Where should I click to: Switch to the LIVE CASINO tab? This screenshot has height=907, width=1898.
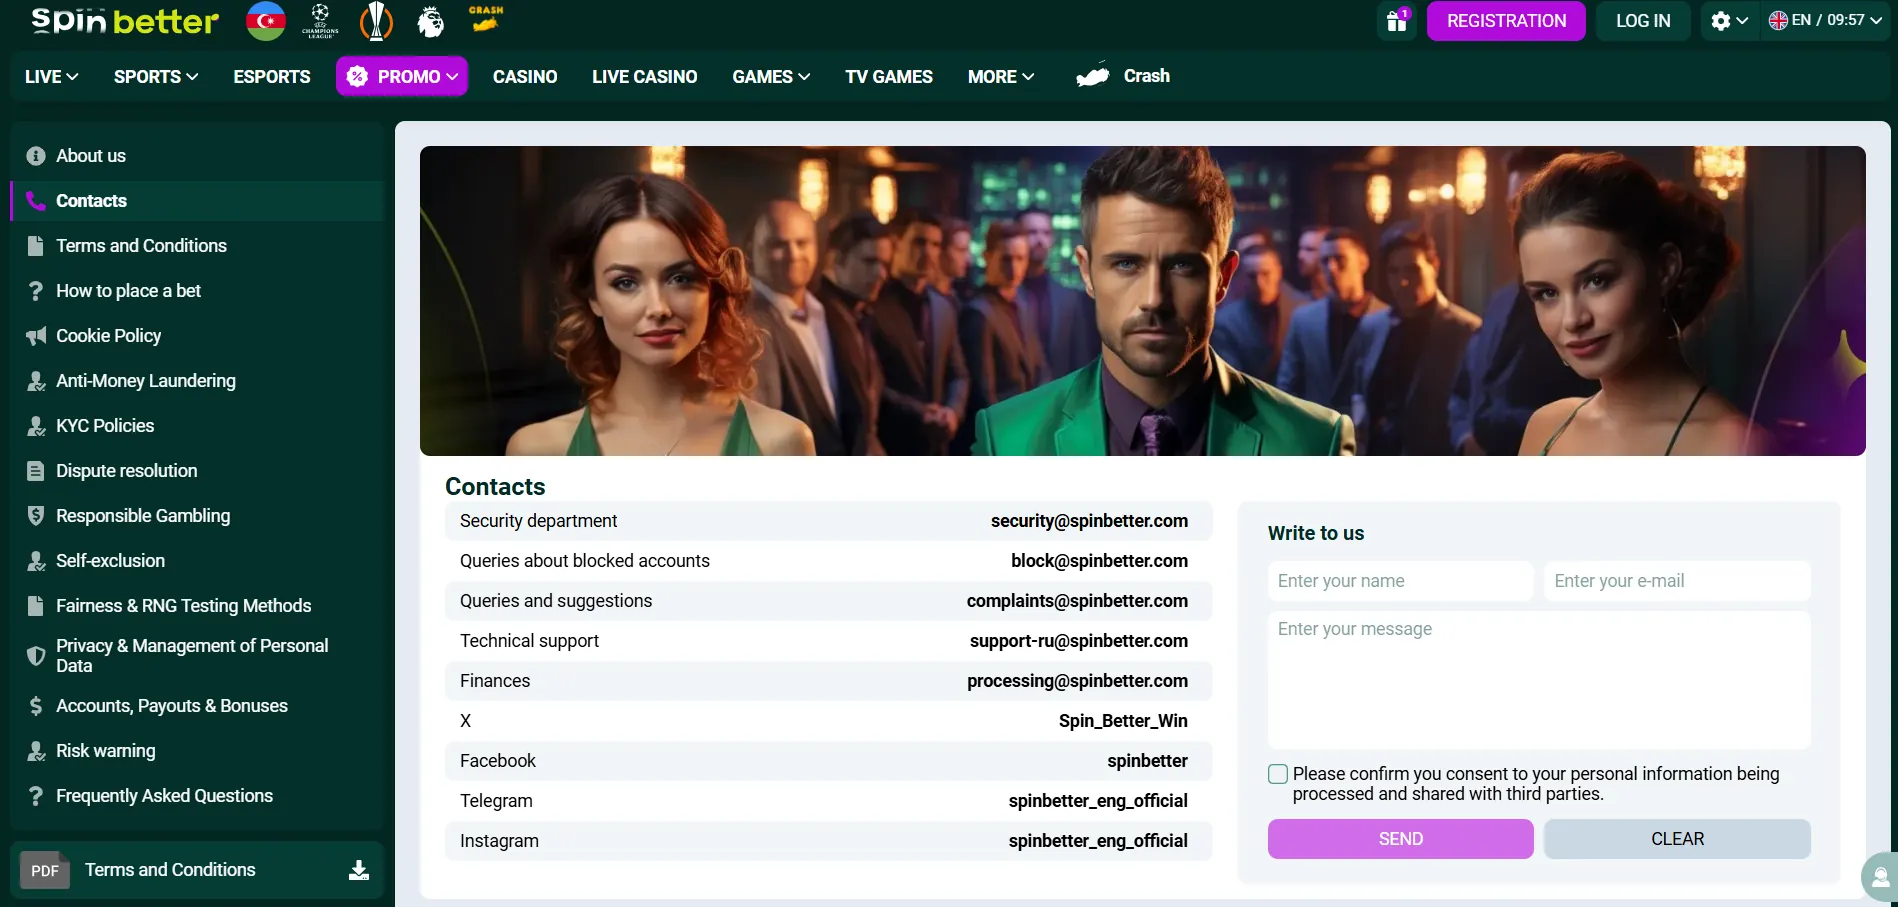click(645, 76)
